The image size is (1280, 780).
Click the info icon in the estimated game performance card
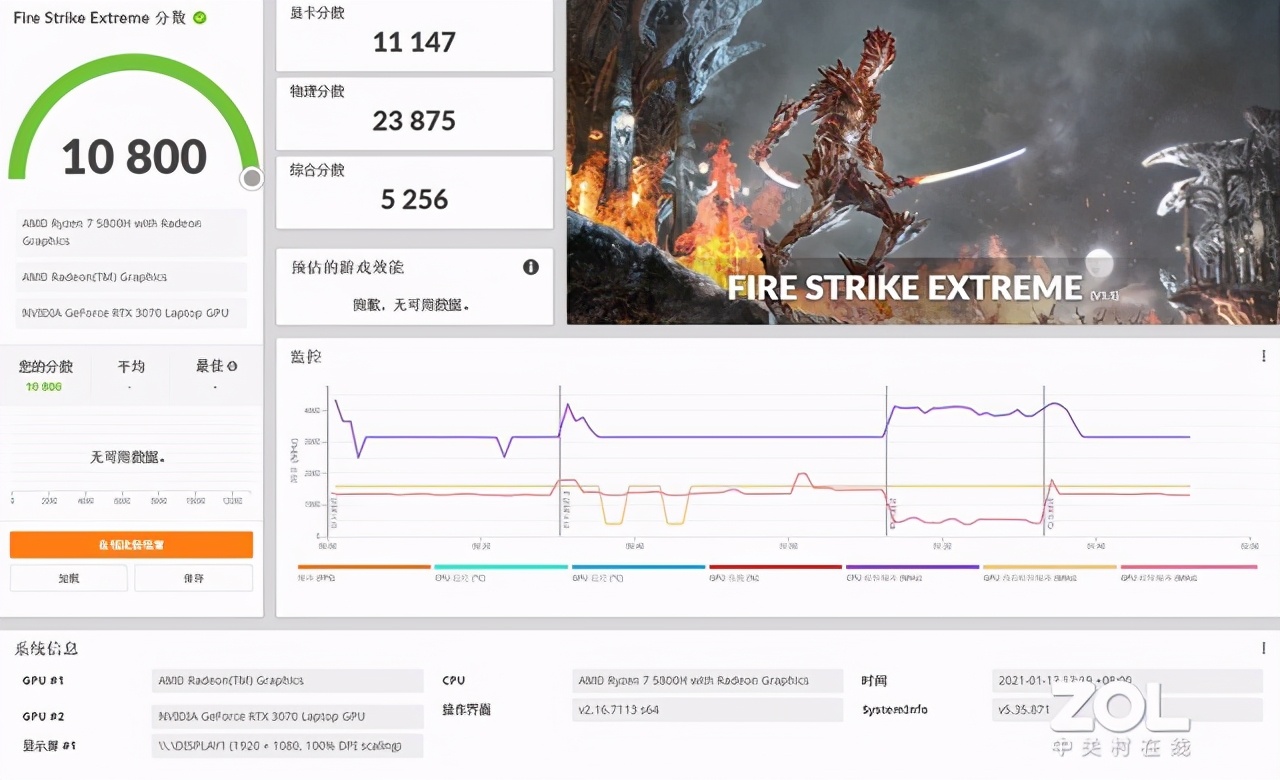[x=531, y=267]
